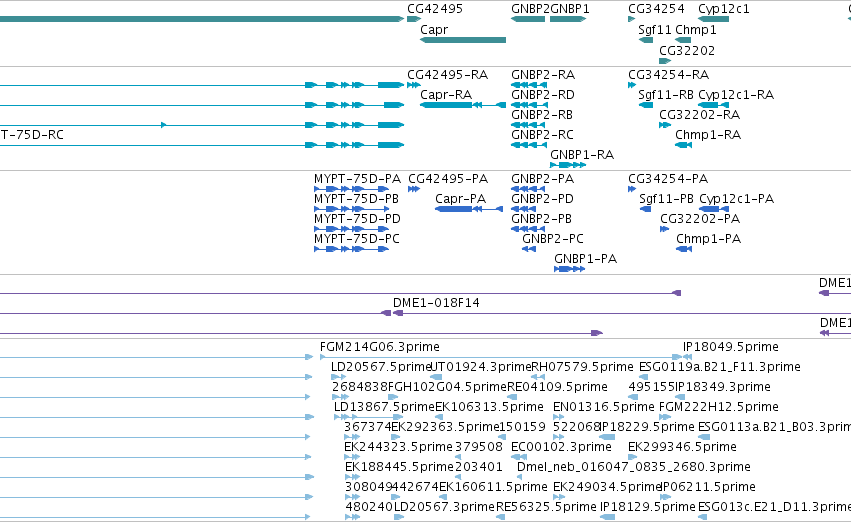The image size is (851, 522).
Task: Click the FGM214G06.3prime EST label
Action: click(379, 347)
